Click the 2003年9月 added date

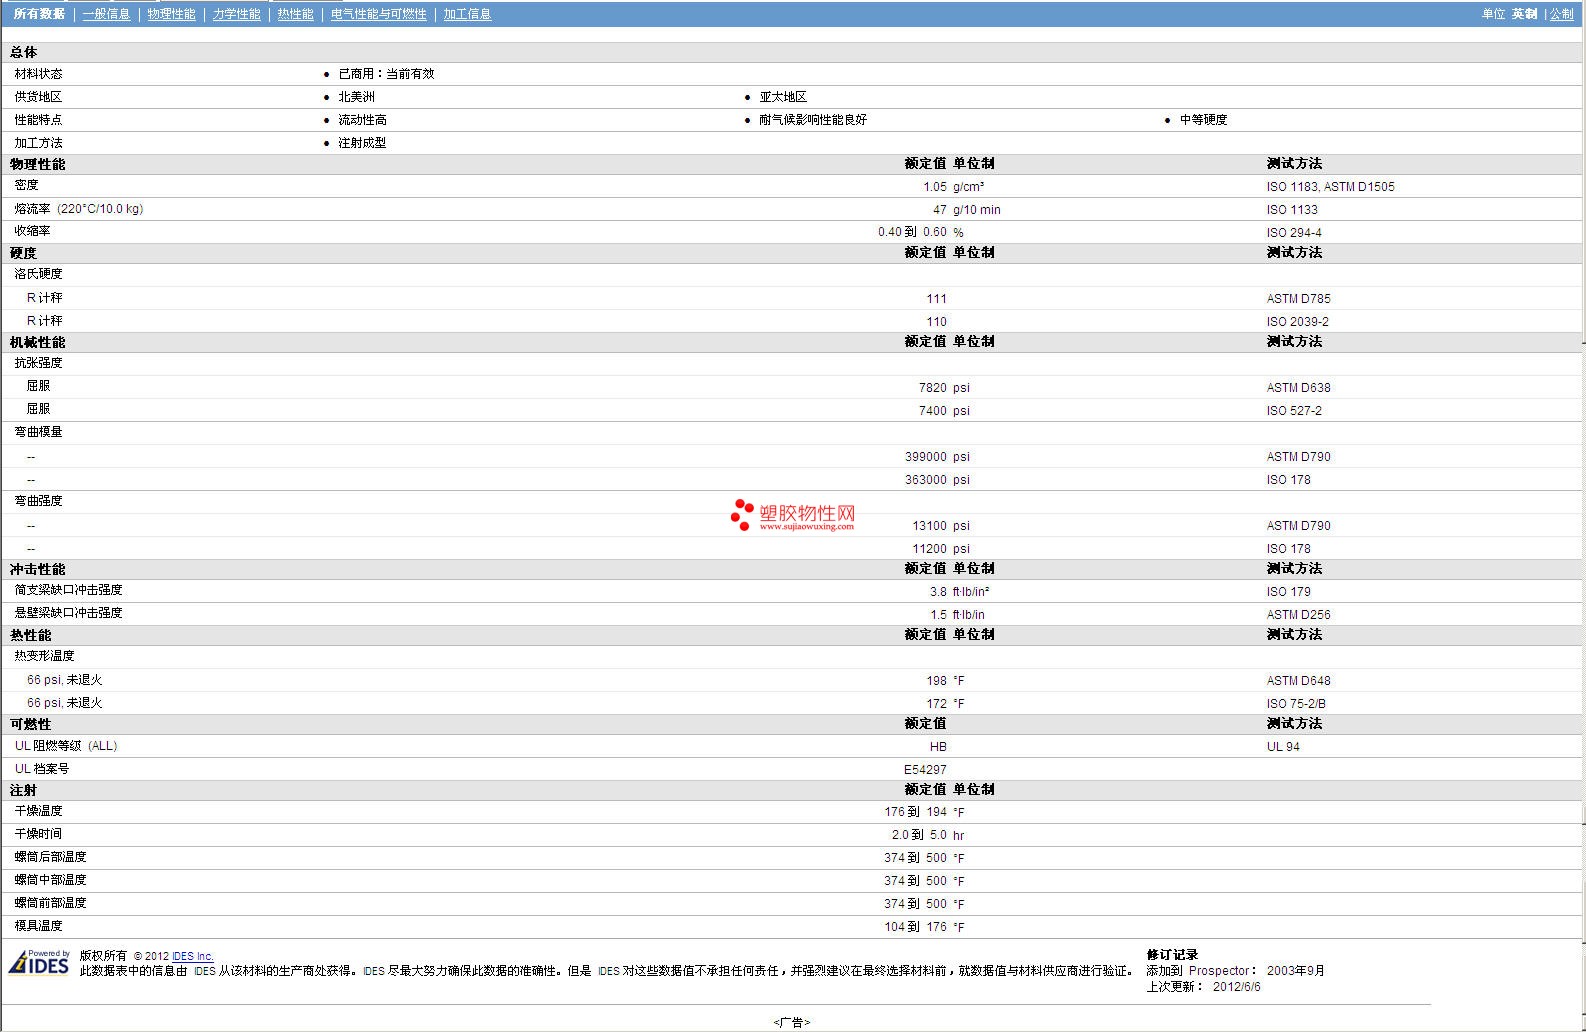click(x=1296, y=971)
